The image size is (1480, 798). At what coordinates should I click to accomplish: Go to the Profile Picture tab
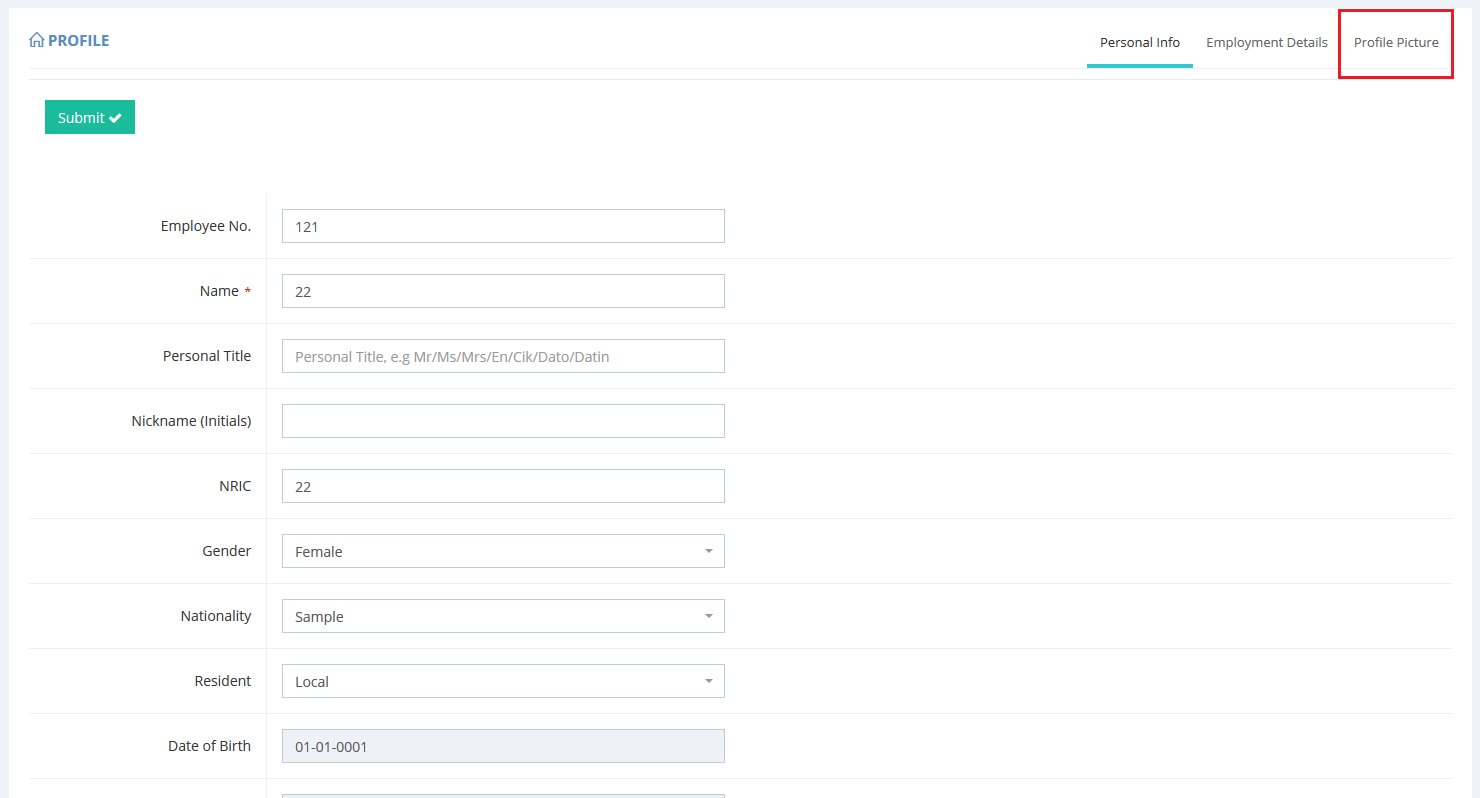point(1395,43)
